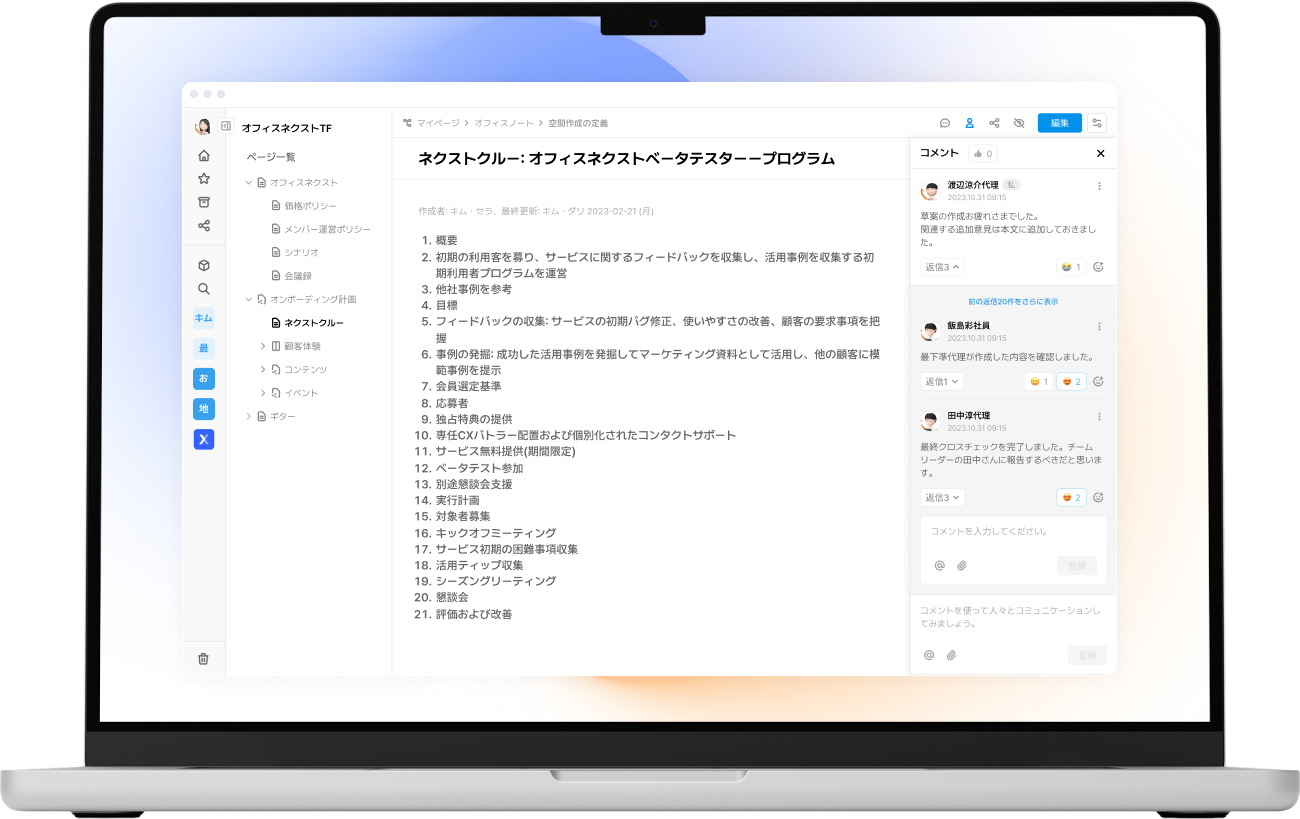
Task: Open favorites star icon in sidebar
Action: coord(204,179)
